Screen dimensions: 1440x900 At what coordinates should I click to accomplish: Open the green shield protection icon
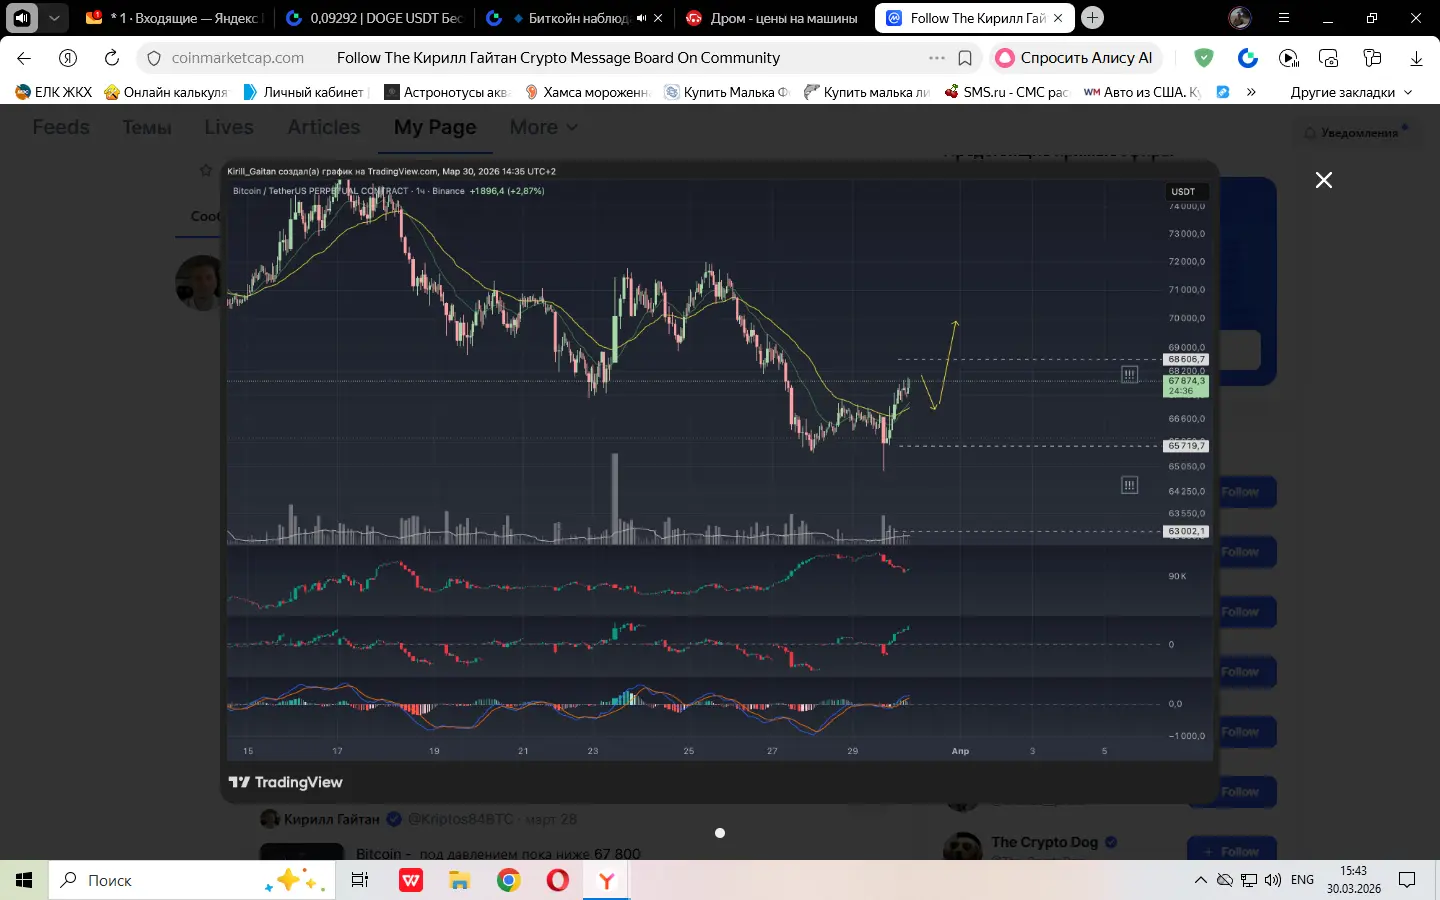[1204, 58]
